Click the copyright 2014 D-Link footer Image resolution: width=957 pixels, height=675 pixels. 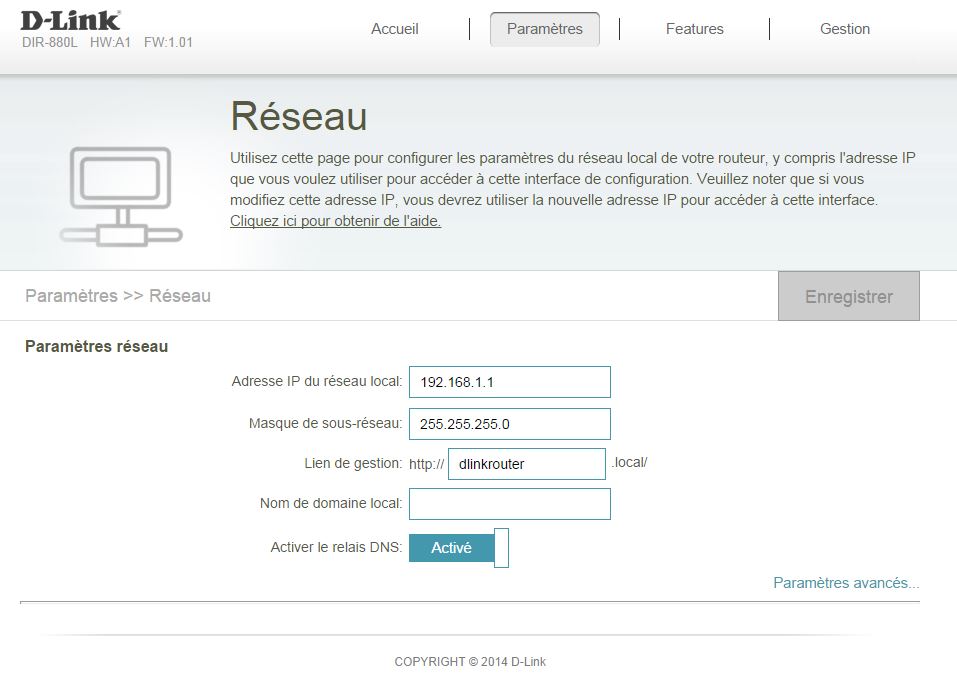click(x=470, y=661)
